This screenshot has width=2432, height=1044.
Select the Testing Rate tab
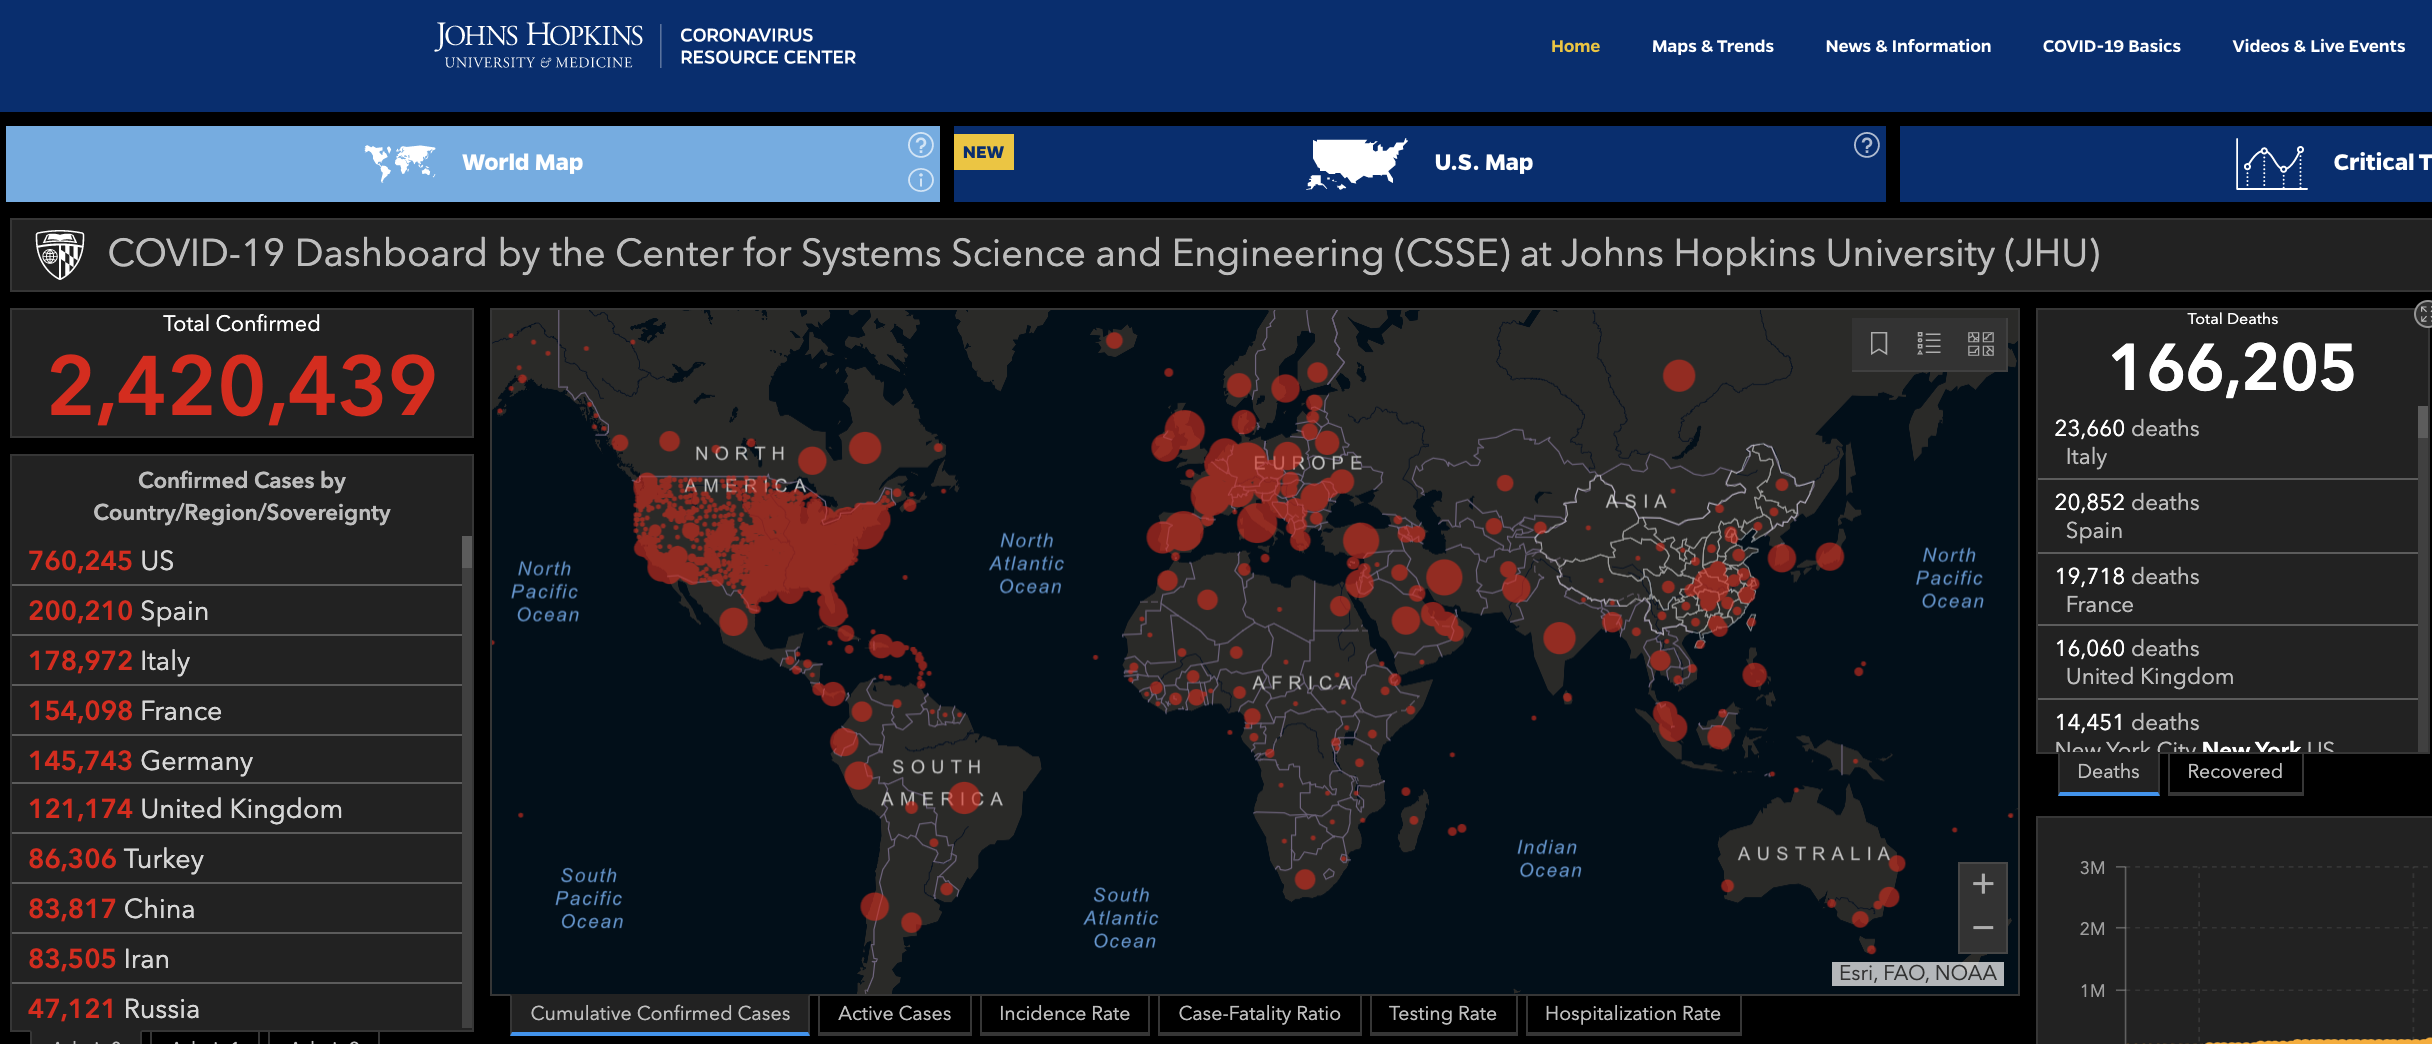point(1442,1014)
